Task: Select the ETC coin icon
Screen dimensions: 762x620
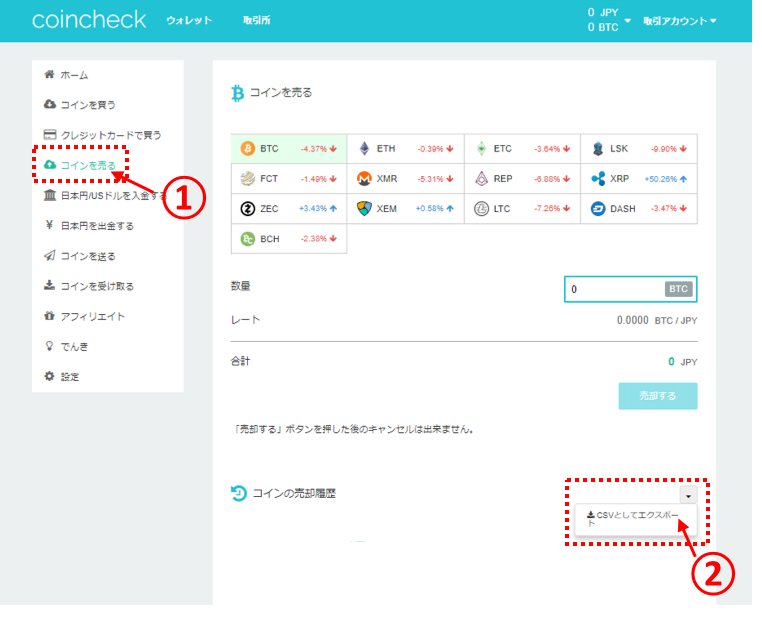Action: [481, 148]
